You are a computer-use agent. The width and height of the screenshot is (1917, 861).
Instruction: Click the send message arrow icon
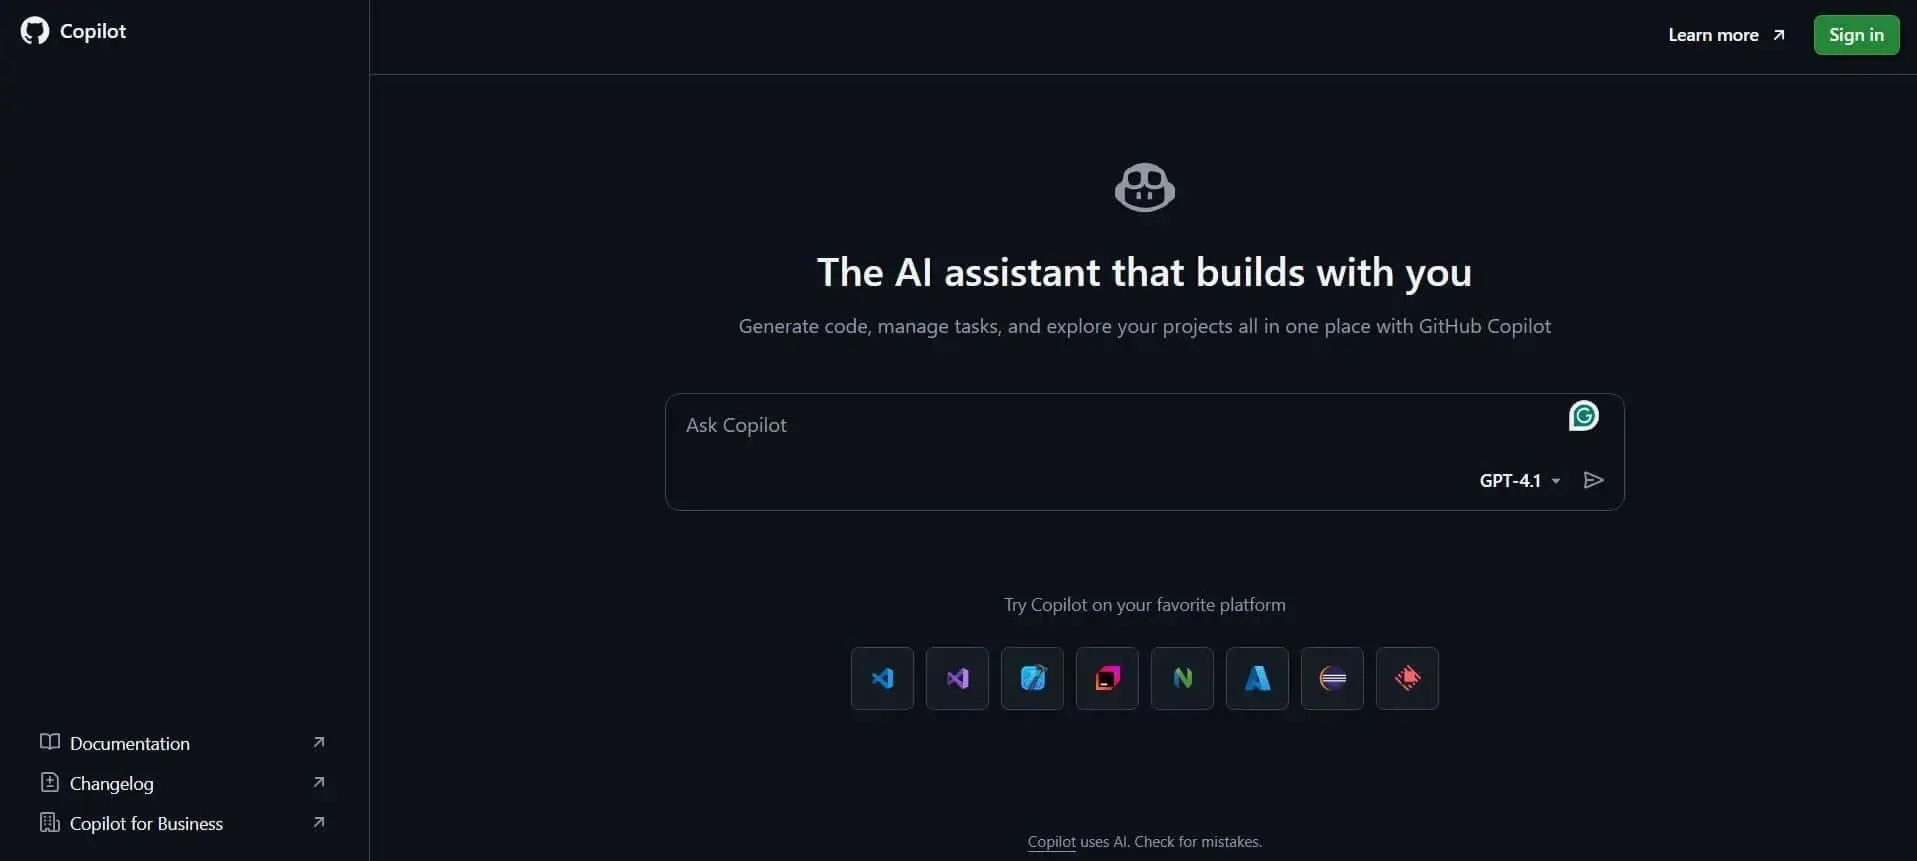(1594, 480)
